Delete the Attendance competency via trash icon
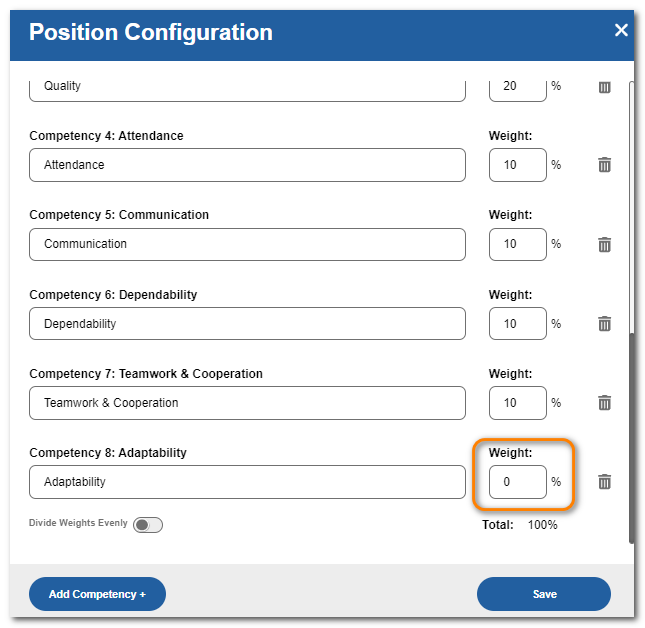Screen dimensions: 645x628 (604, 165)
